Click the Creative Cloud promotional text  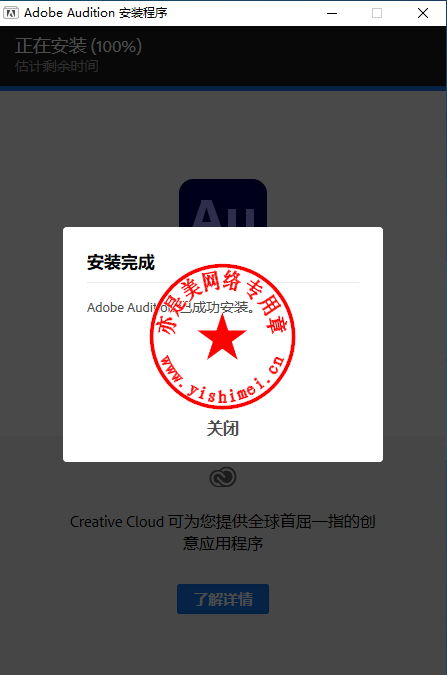tap(223, 532)
